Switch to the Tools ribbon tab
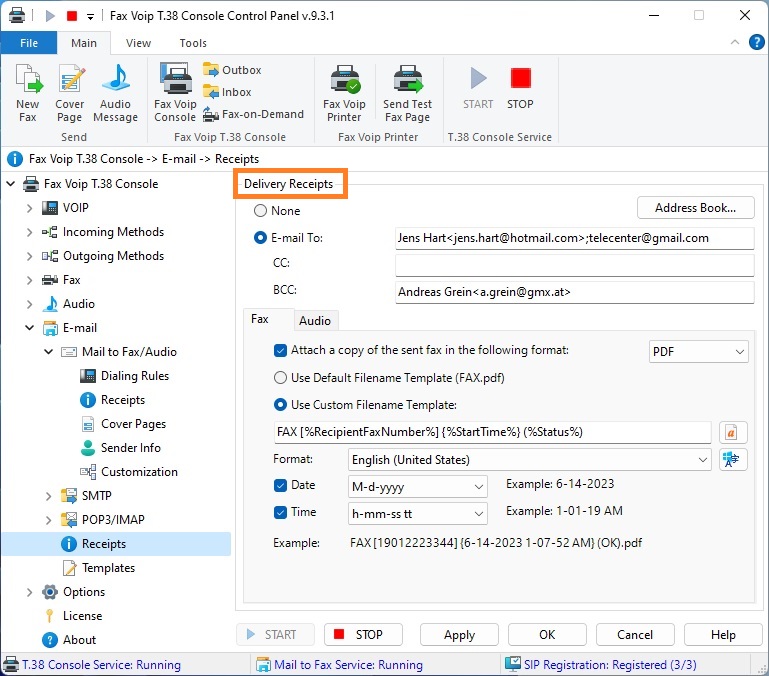 point(193,43)
